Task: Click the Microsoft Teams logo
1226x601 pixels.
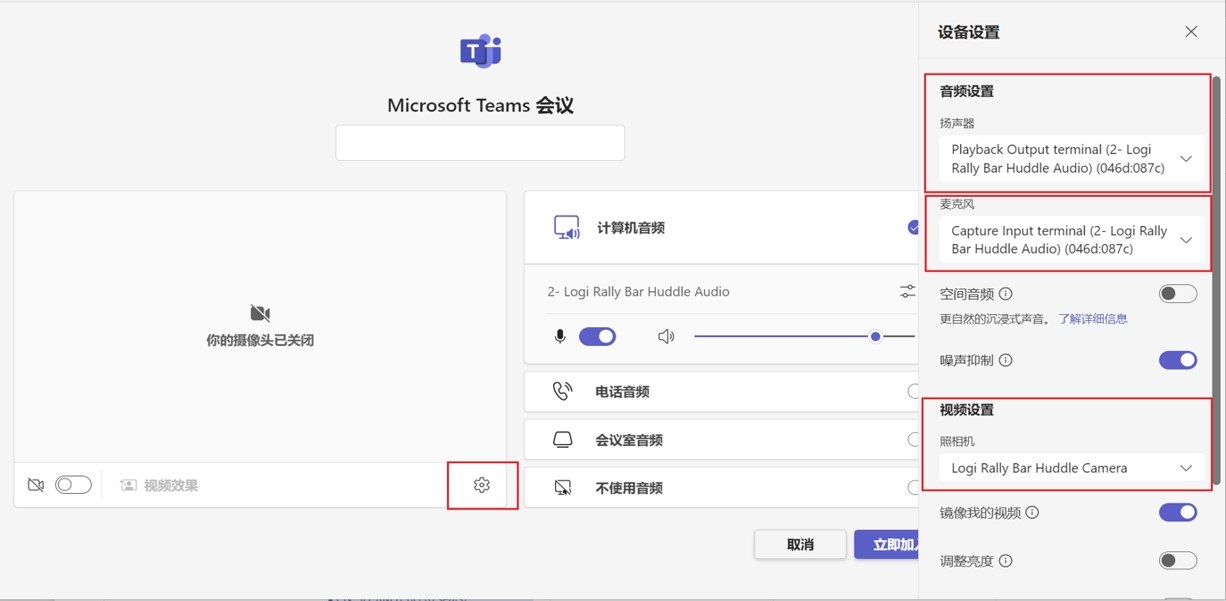Action: point(480,51)
